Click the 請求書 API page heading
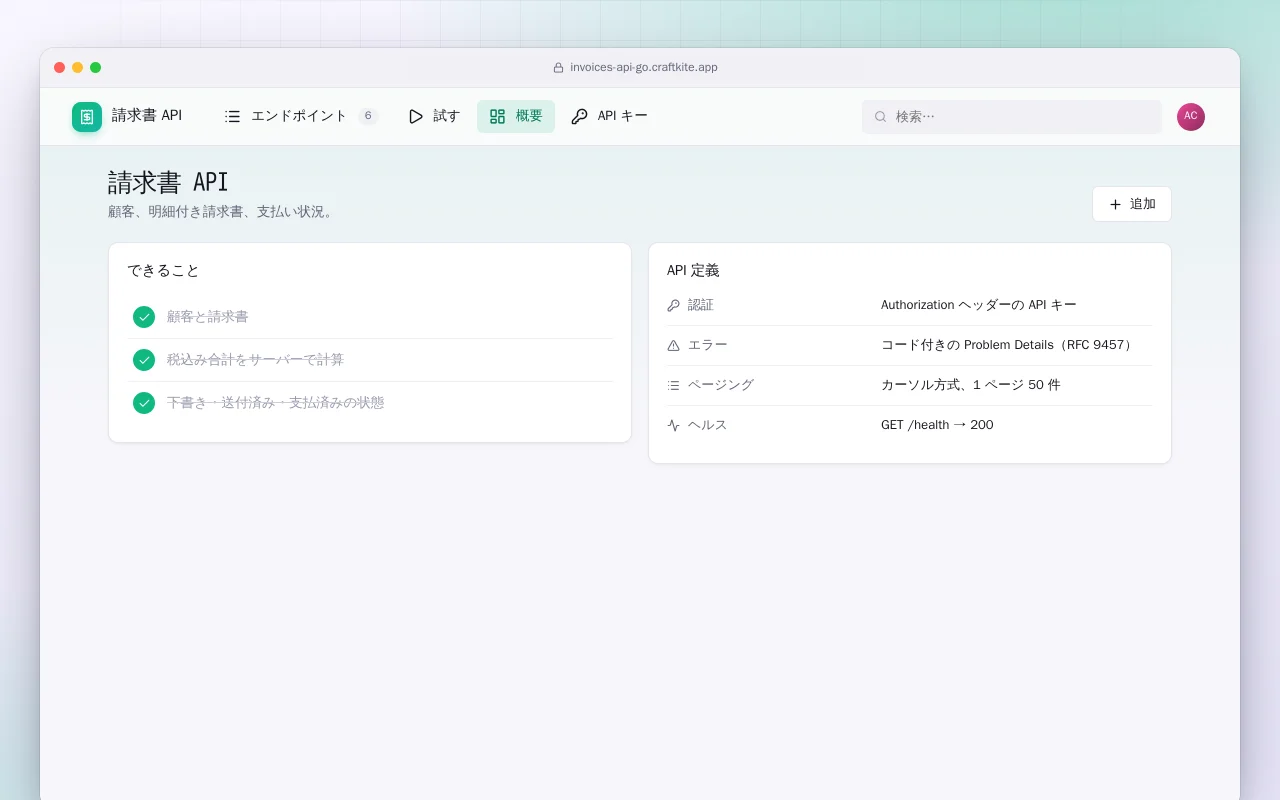The image size is (1280, 800). pos(168,182)
